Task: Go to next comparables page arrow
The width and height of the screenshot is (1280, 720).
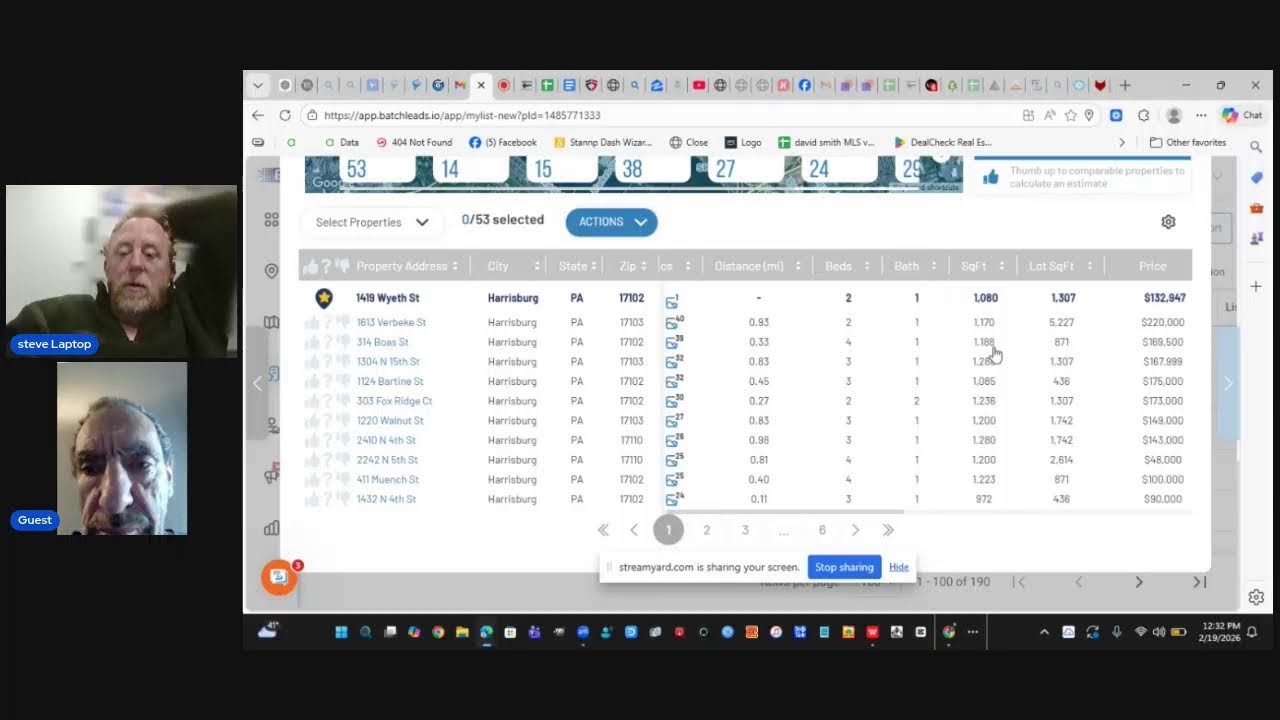Action: [855, 530]
